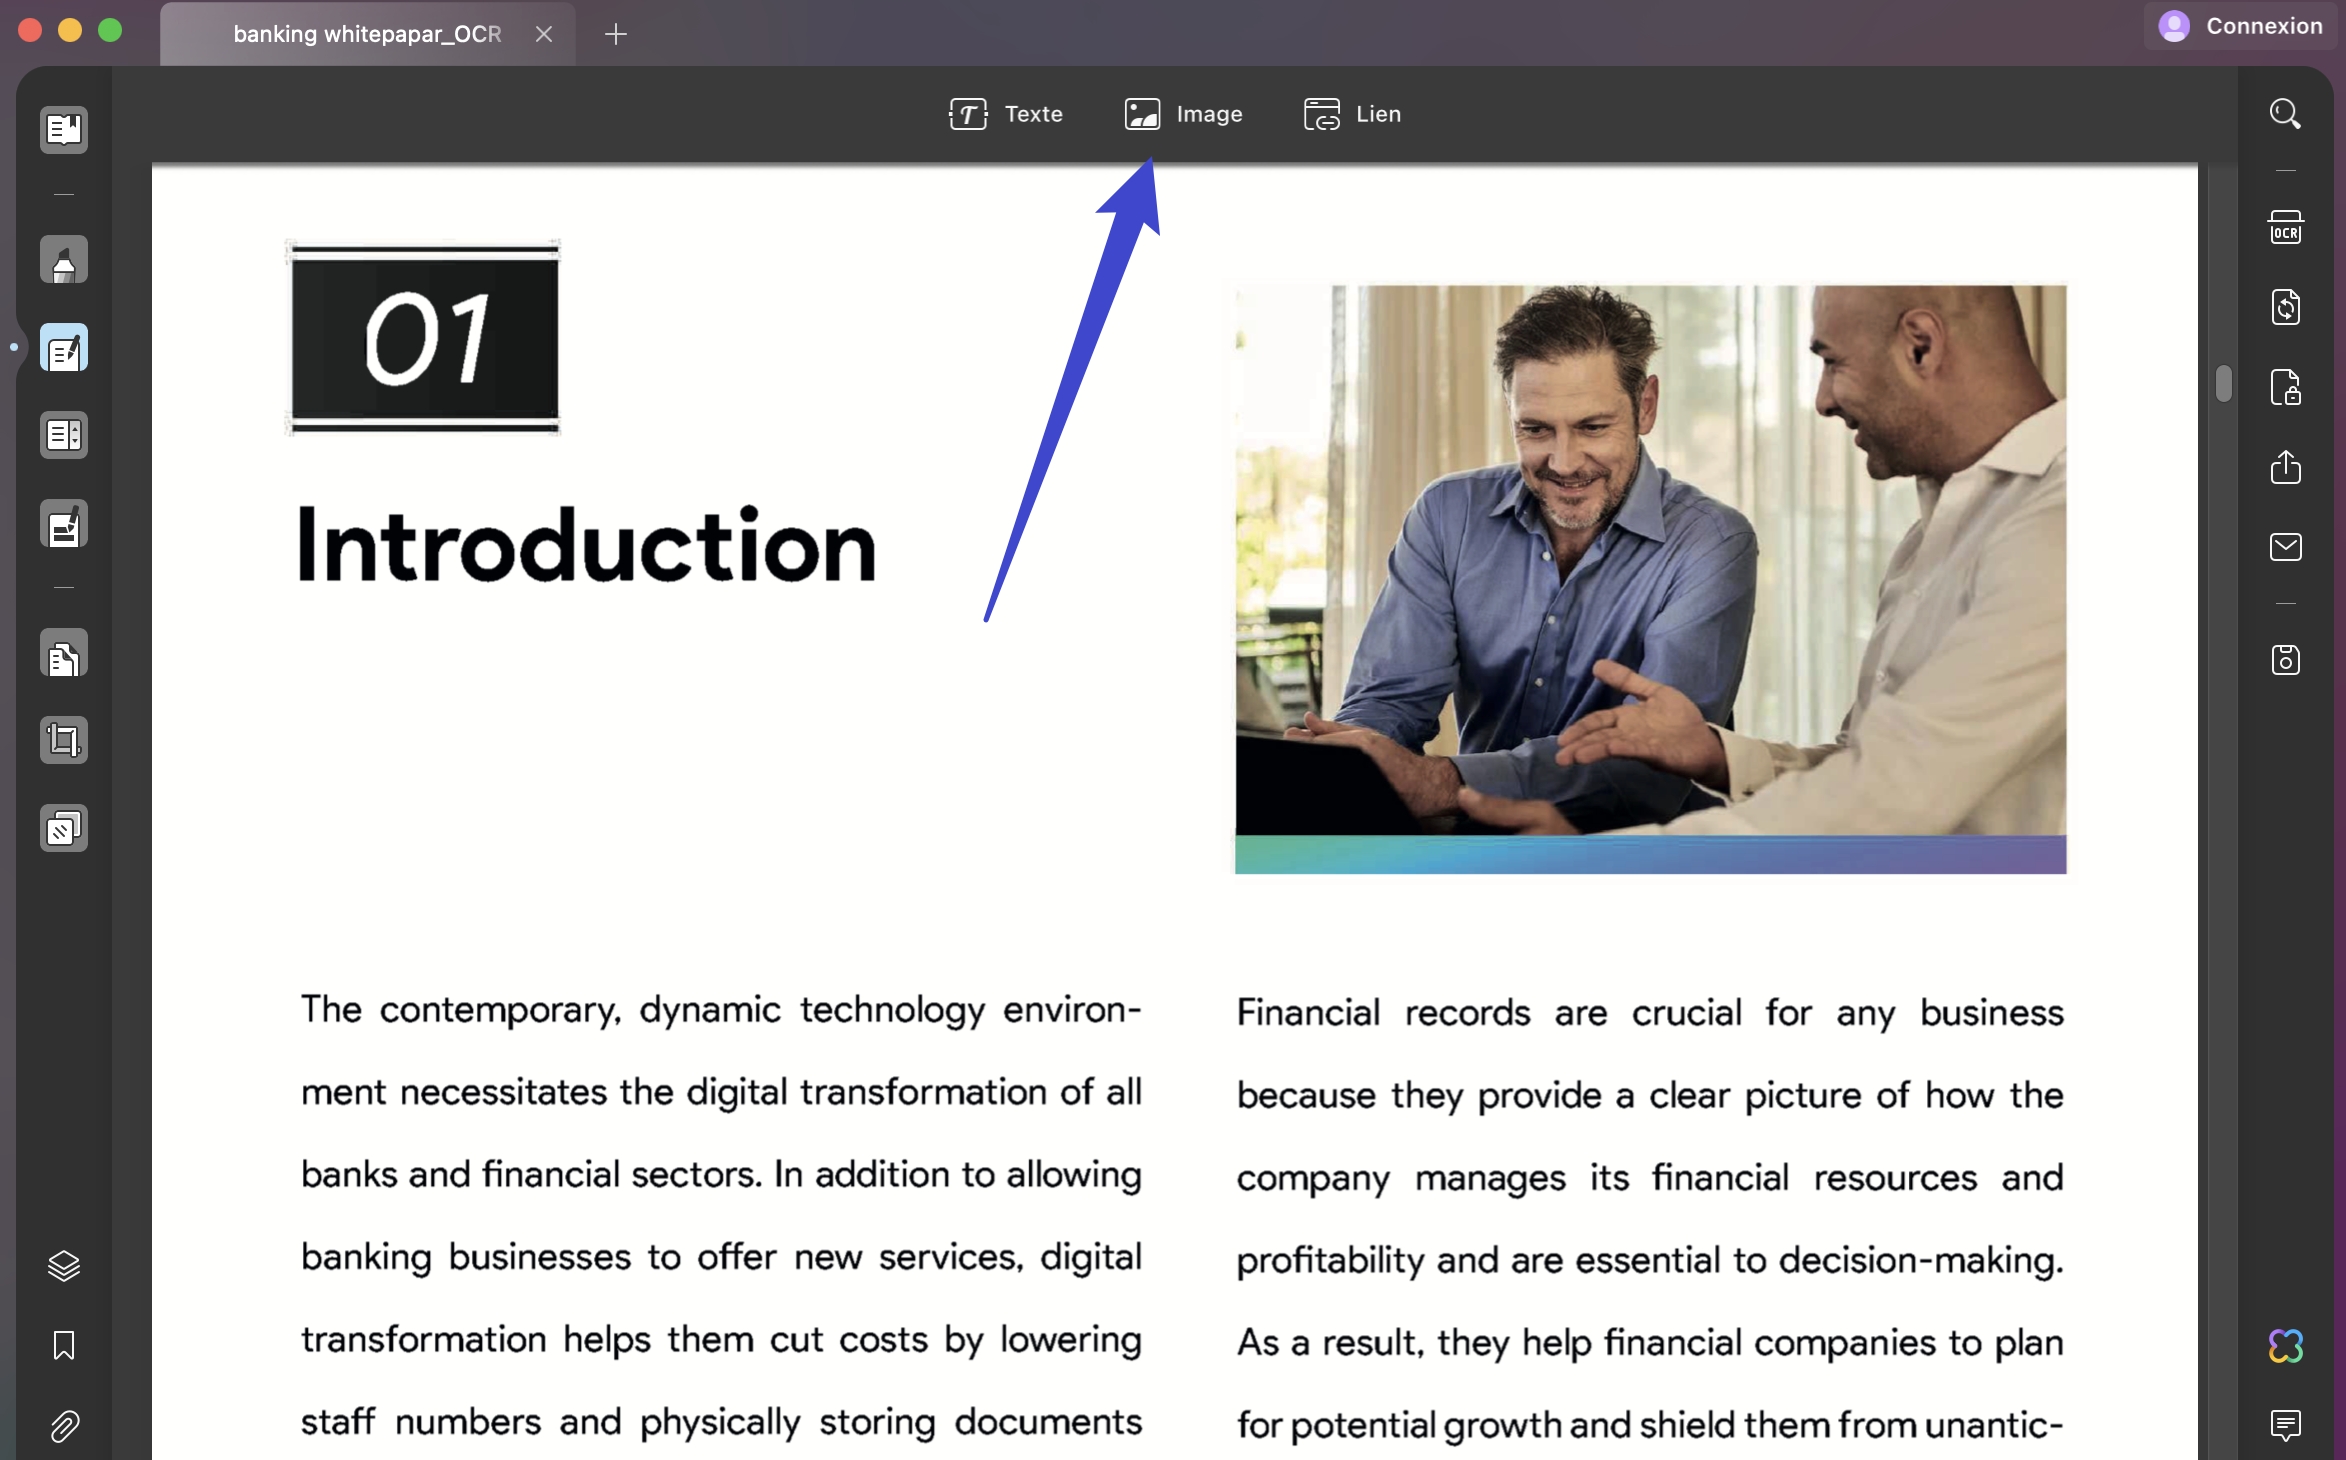
Task: Open the Comments panel
Action: (x=2286, y=1425)
